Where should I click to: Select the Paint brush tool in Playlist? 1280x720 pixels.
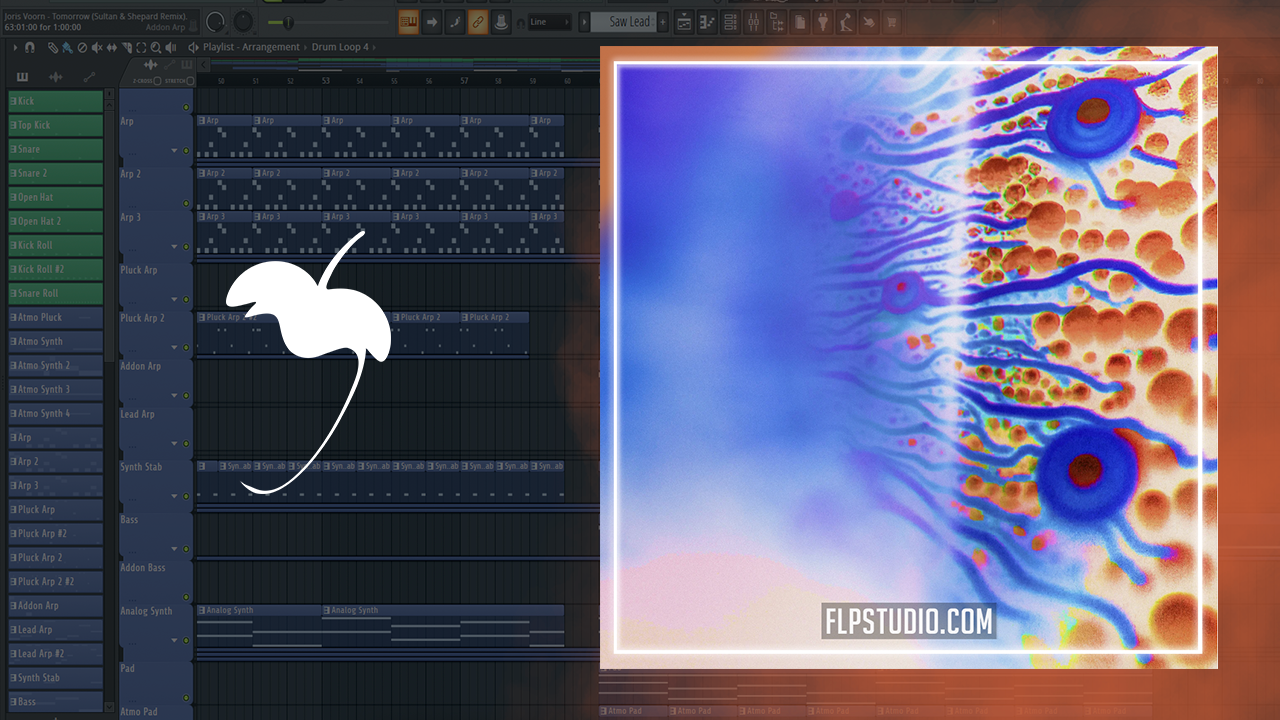click(x=66, y=47)
